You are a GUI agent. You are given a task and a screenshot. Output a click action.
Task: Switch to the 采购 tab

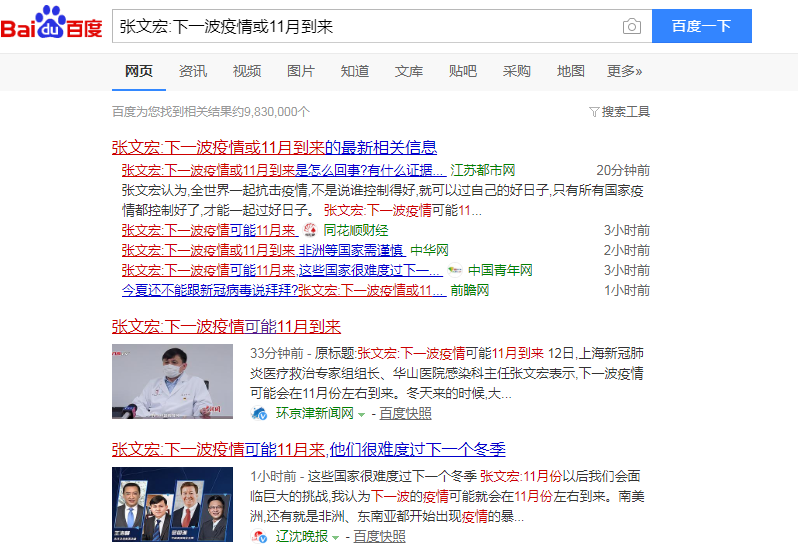517,71
